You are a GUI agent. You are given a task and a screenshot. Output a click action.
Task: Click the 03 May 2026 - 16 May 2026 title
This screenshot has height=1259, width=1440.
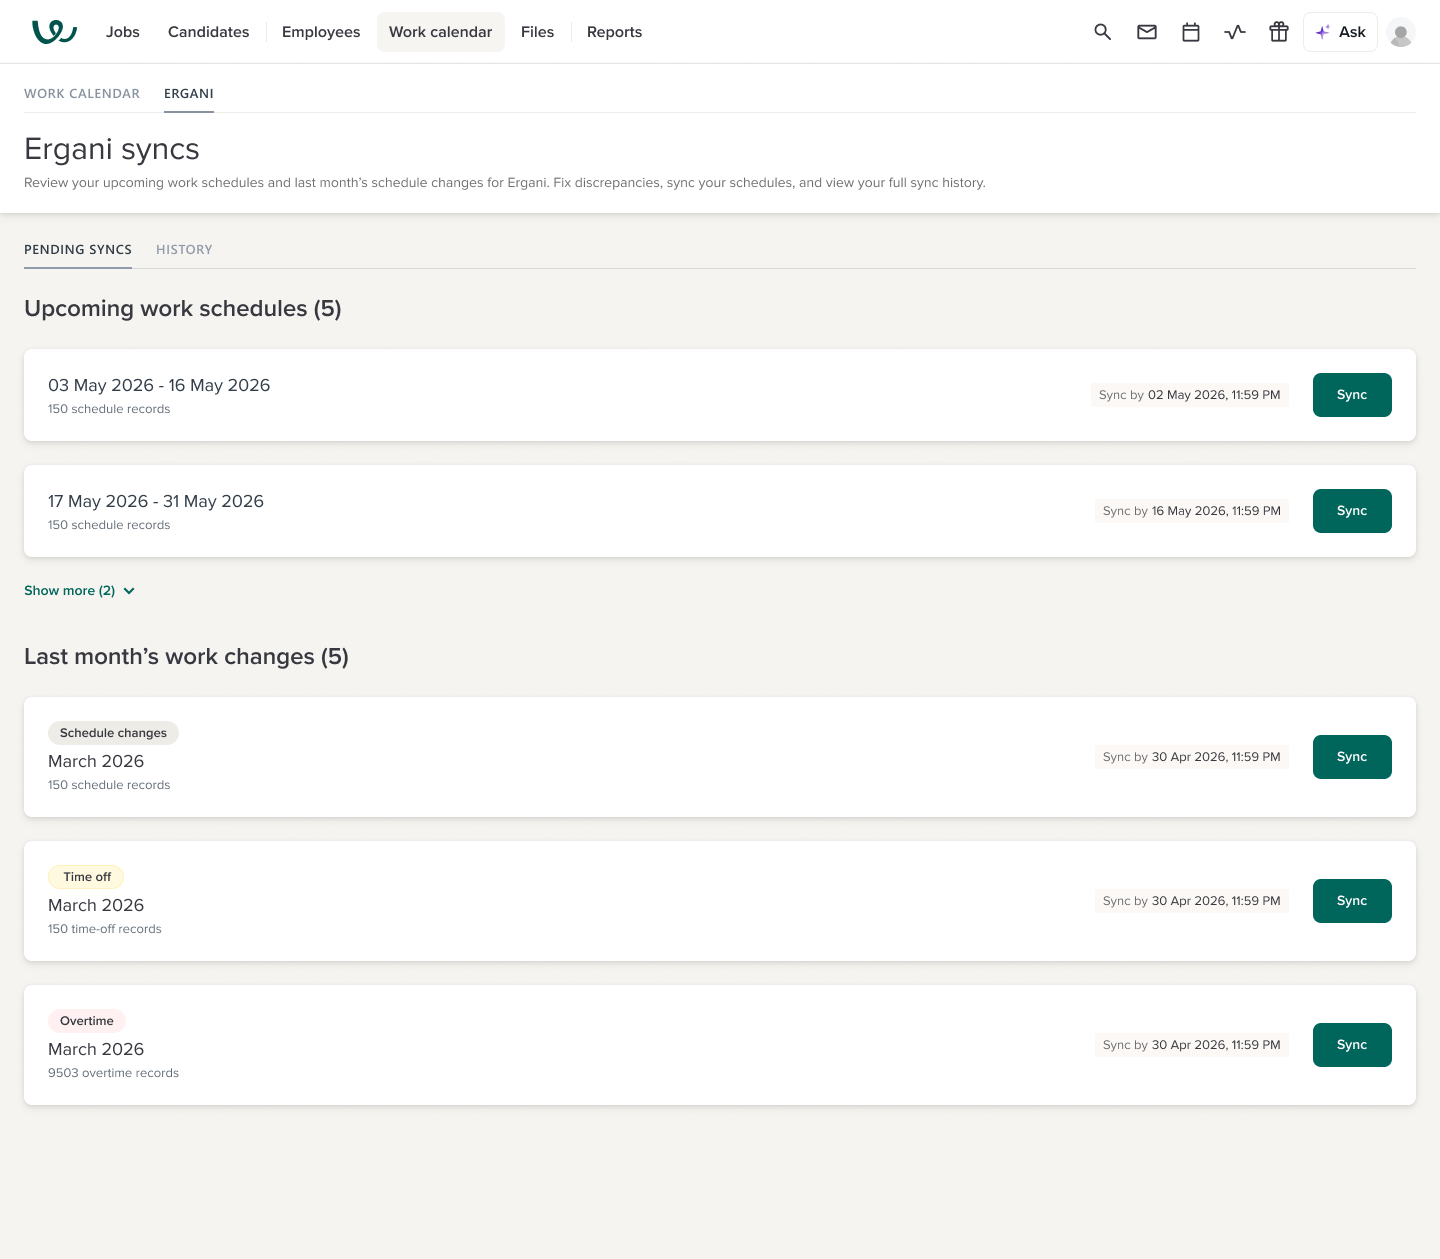coord(159,385)
